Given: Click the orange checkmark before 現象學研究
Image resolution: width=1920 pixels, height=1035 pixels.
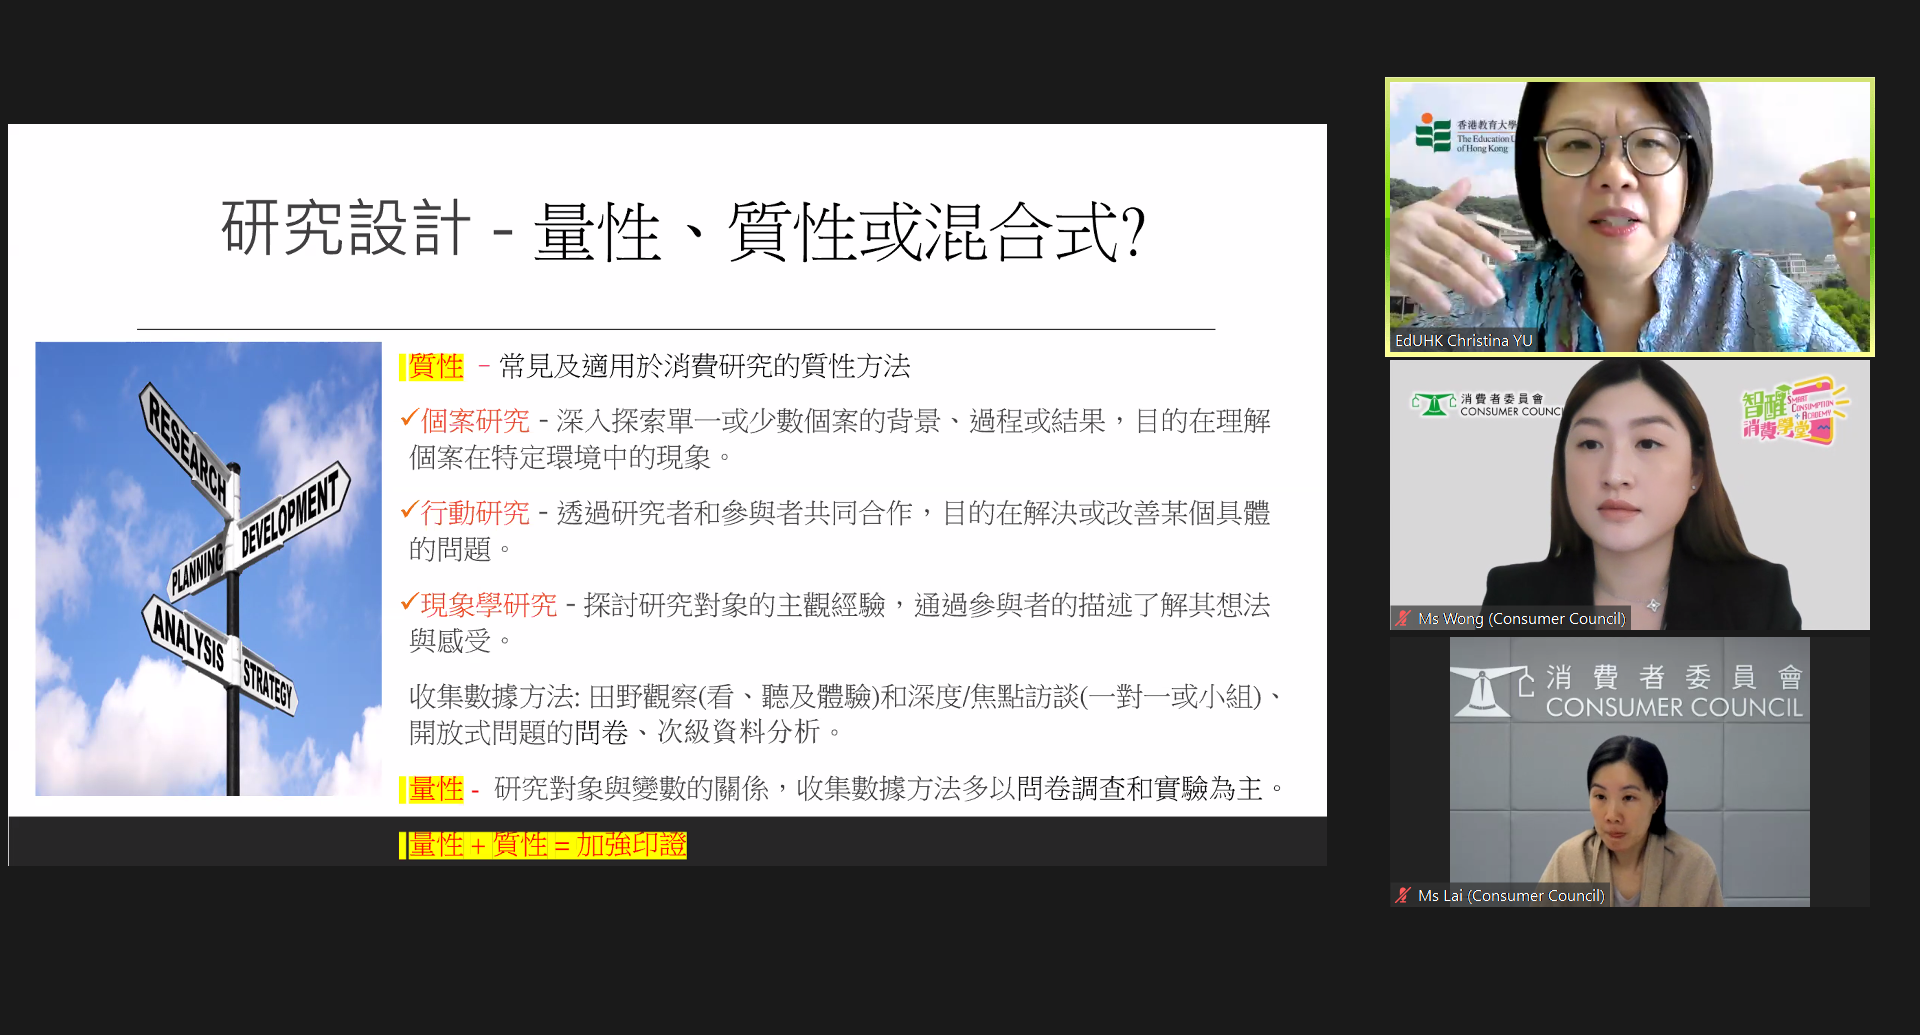Looking at the screenshot, I should [409, 602].
